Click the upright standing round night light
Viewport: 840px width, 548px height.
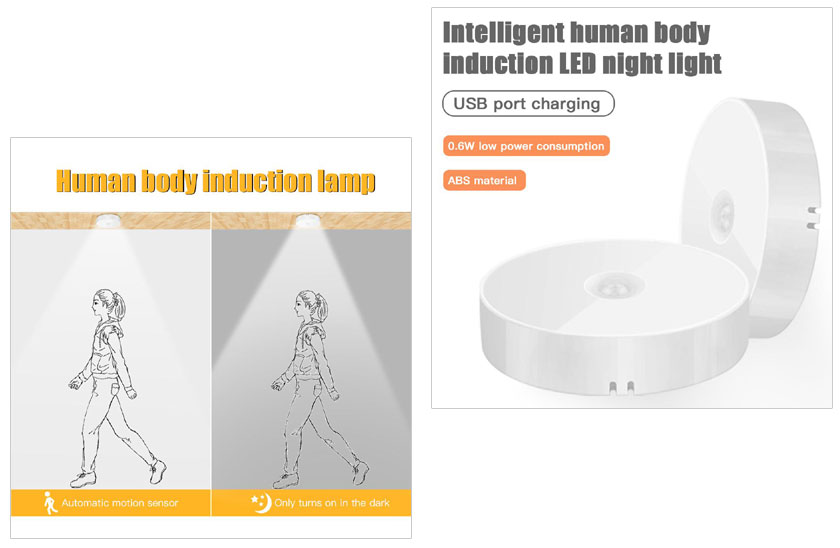[750, 217]
